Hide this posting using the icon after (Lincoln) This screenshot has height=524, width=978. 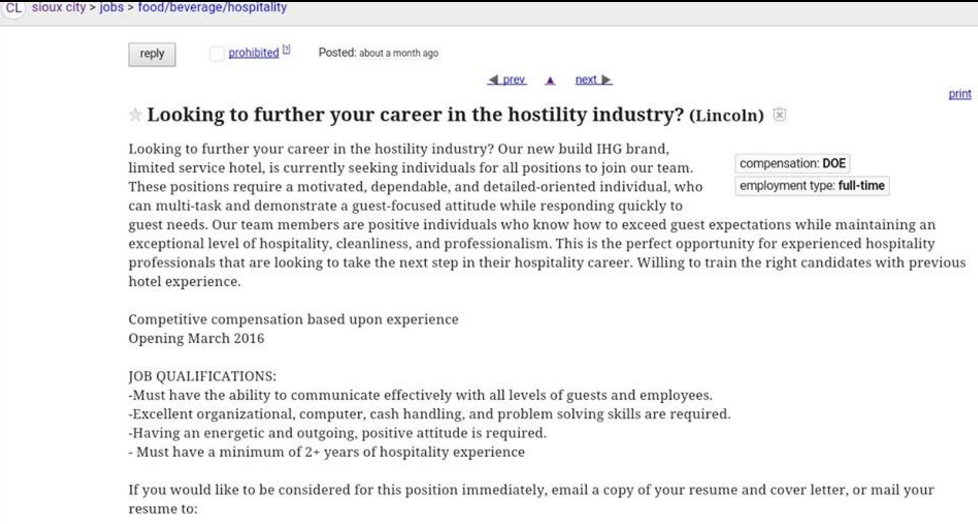[780, 115]
